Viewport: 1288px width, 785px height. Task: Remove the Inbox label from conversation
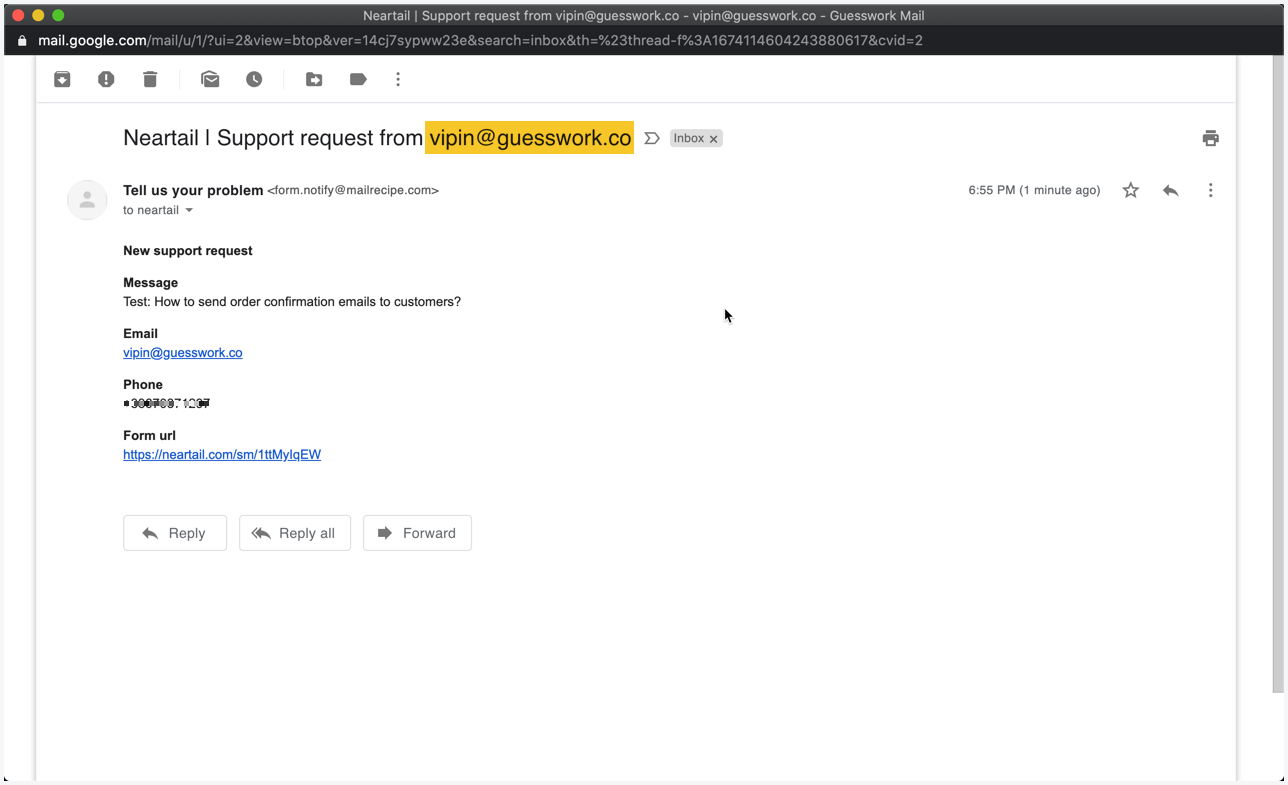[714, 139]
